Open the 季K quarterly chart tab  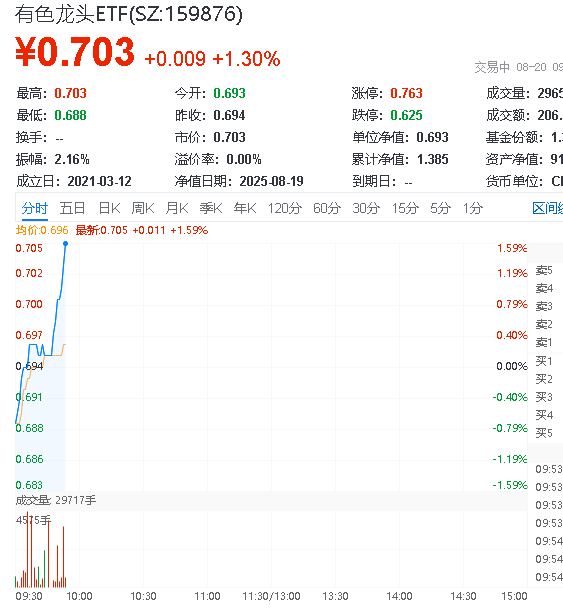(x=211, y=208)
